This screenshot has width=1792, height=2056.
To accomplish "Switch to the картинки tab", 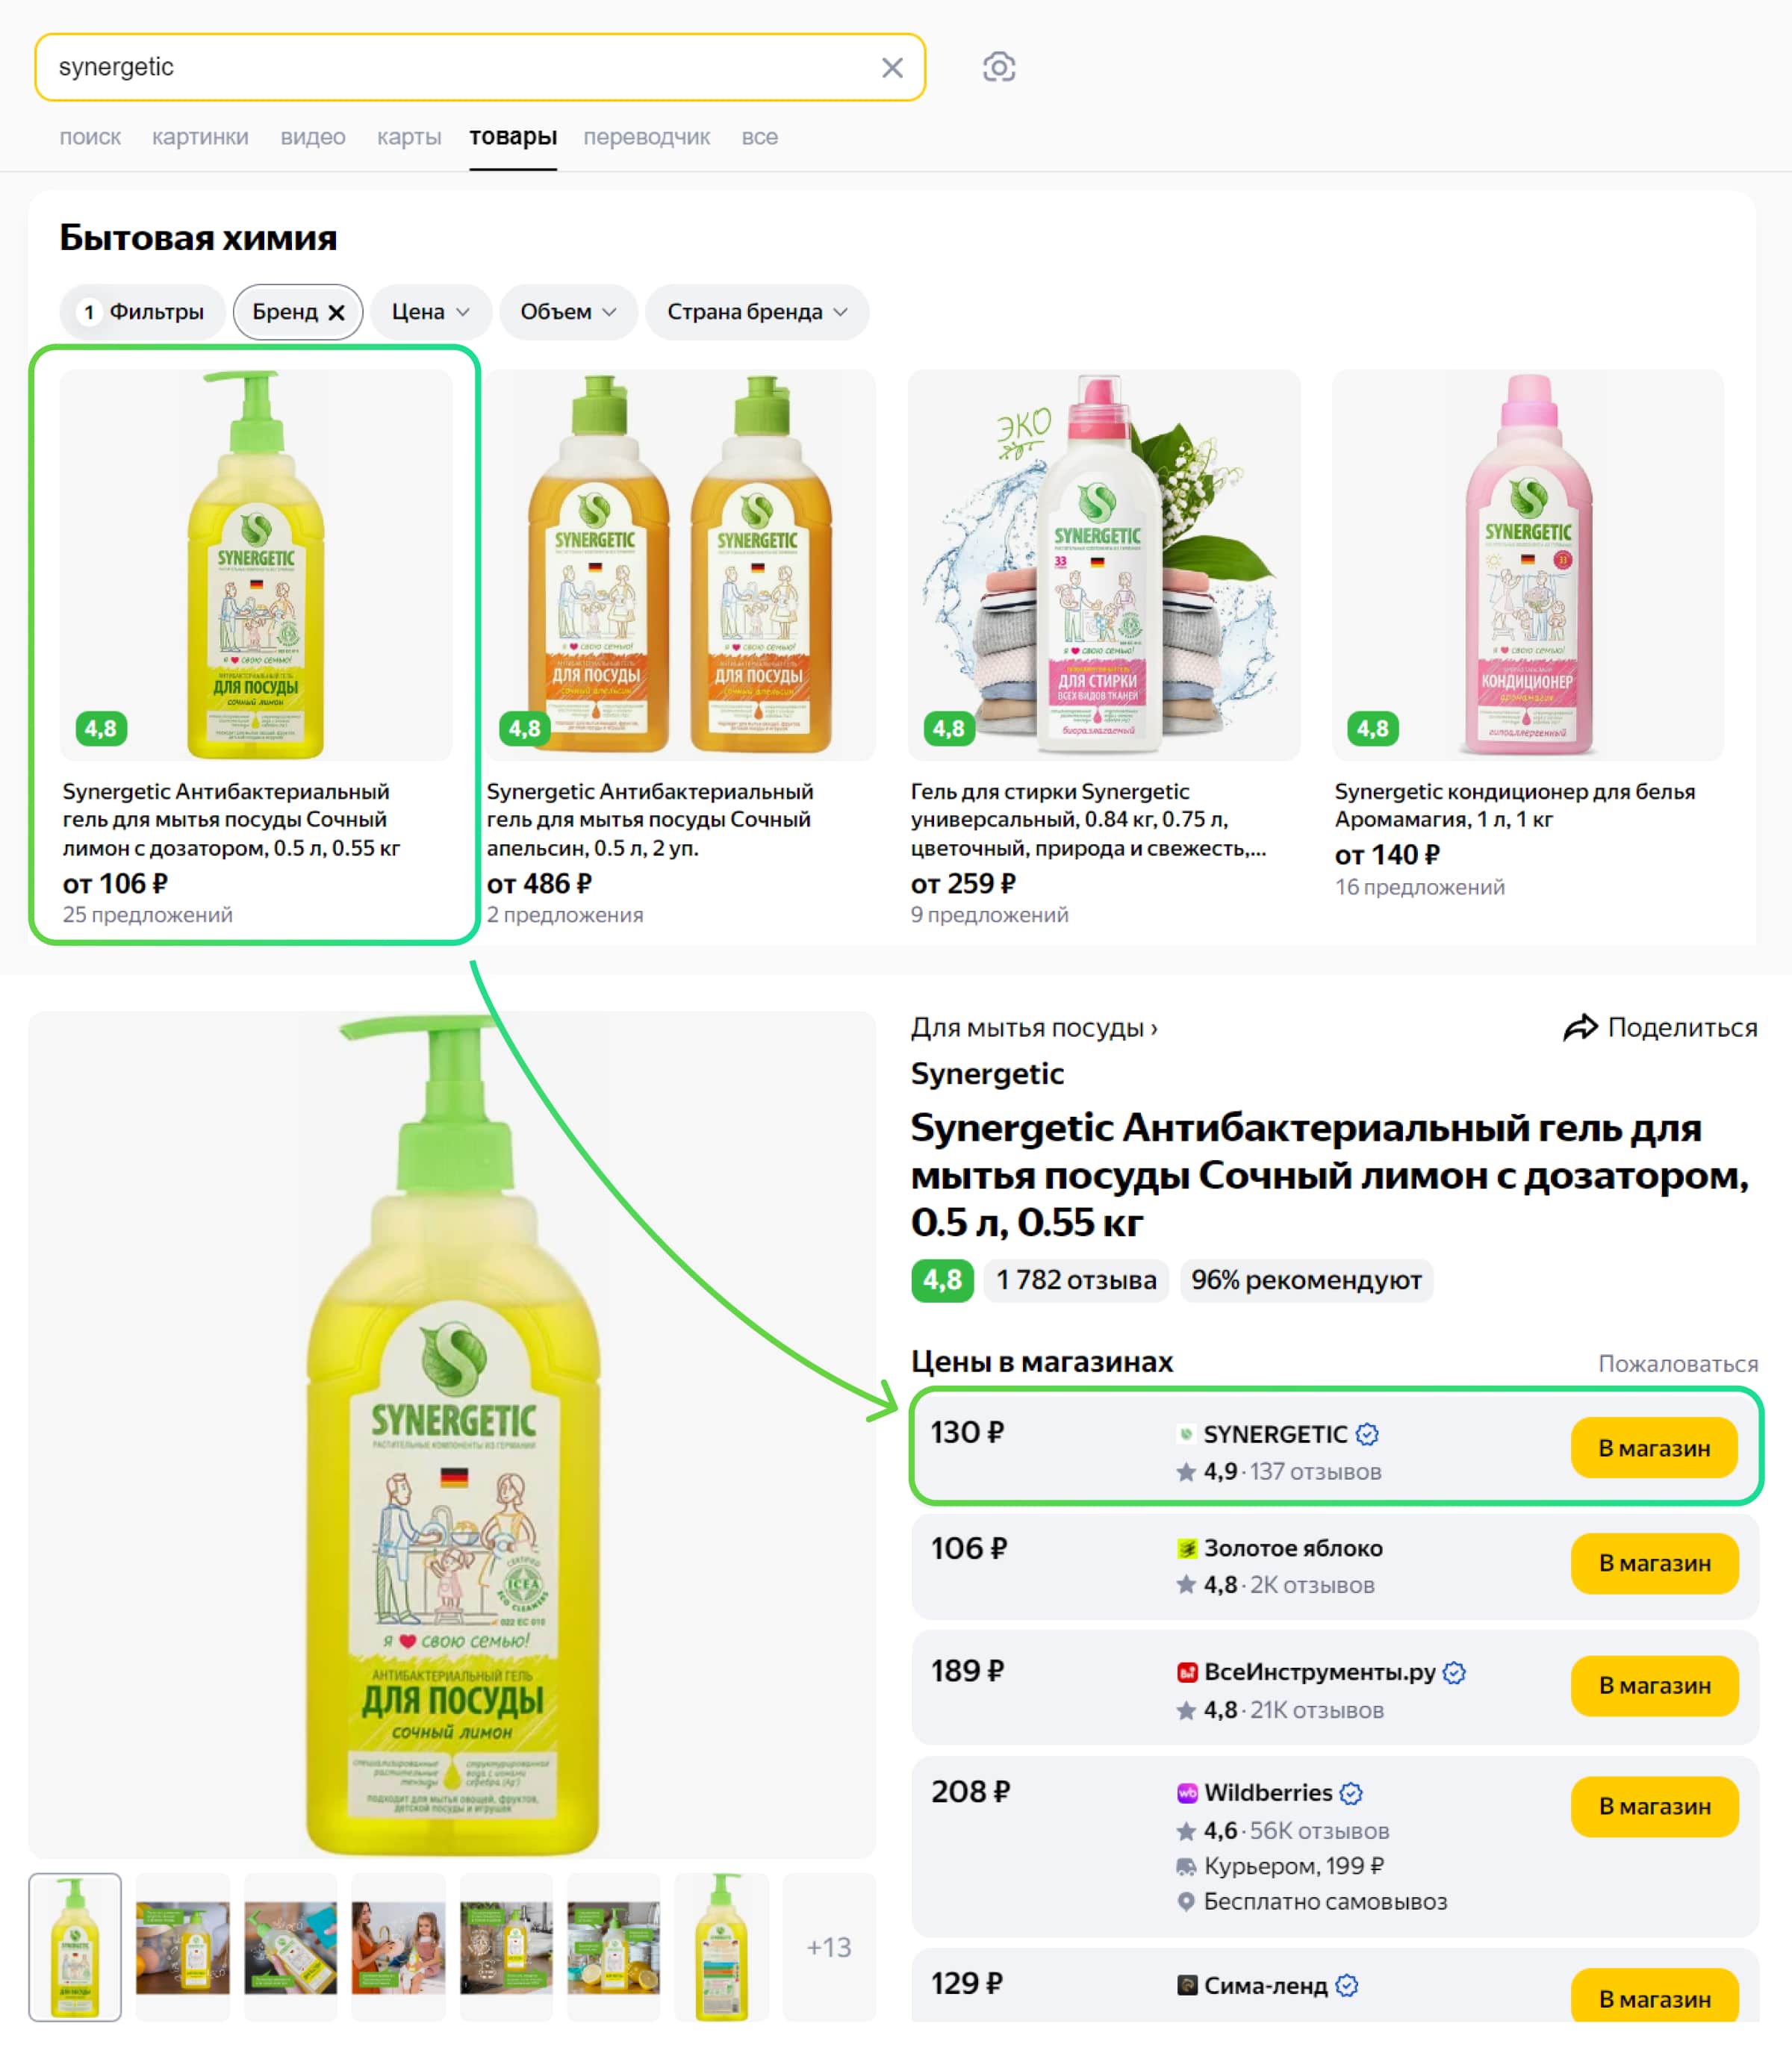I will [x=200, y=137].
